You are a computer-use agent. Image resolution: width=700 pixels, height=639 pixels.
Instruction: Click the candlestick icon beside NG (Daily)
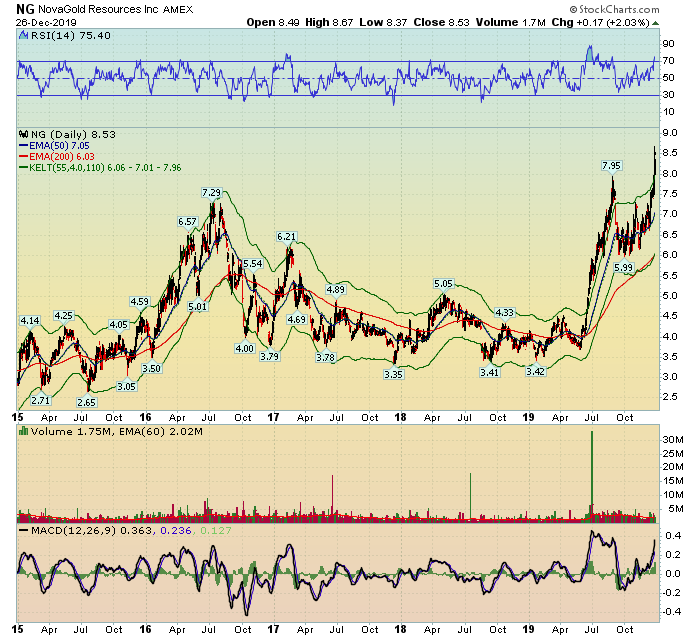pos(22,133)
